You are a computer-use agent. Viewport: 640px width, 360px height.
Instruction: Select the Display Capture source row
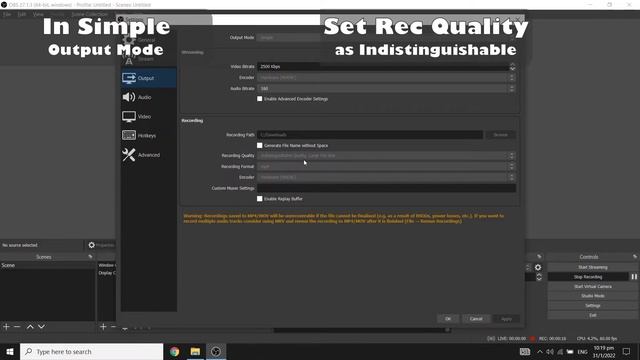[107, 273]
